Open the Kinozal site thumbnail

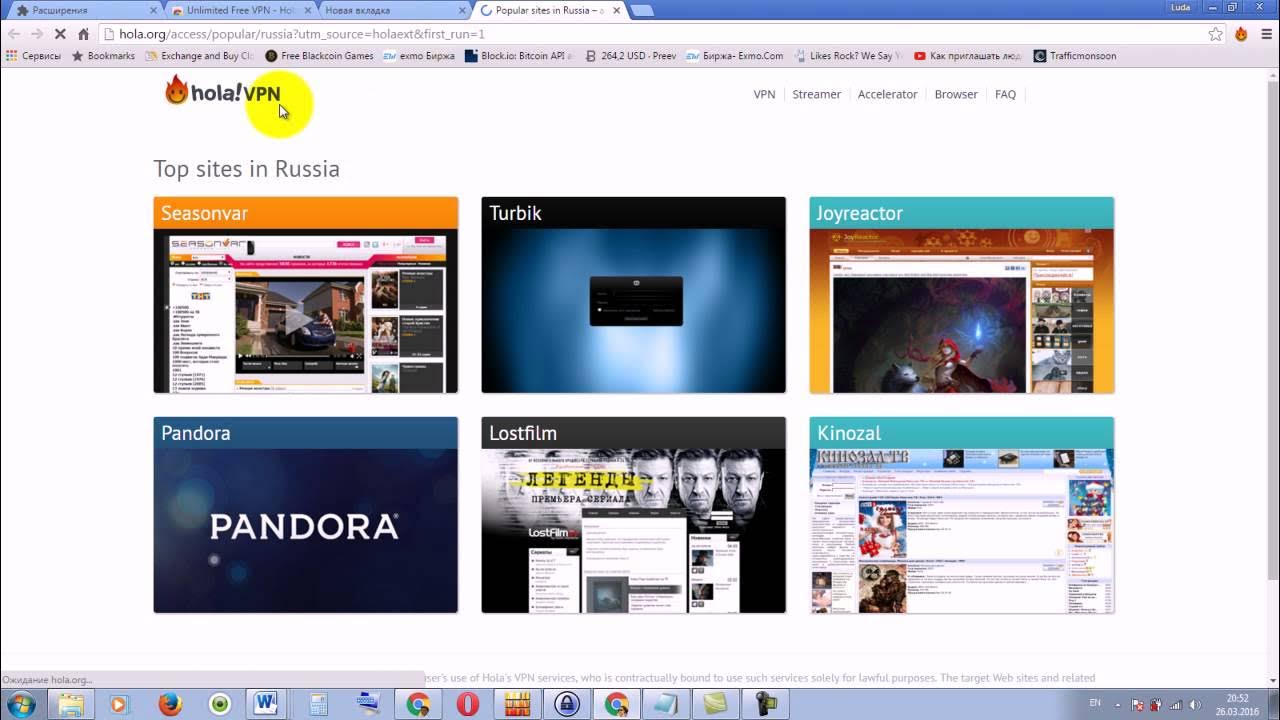(962, 515)
